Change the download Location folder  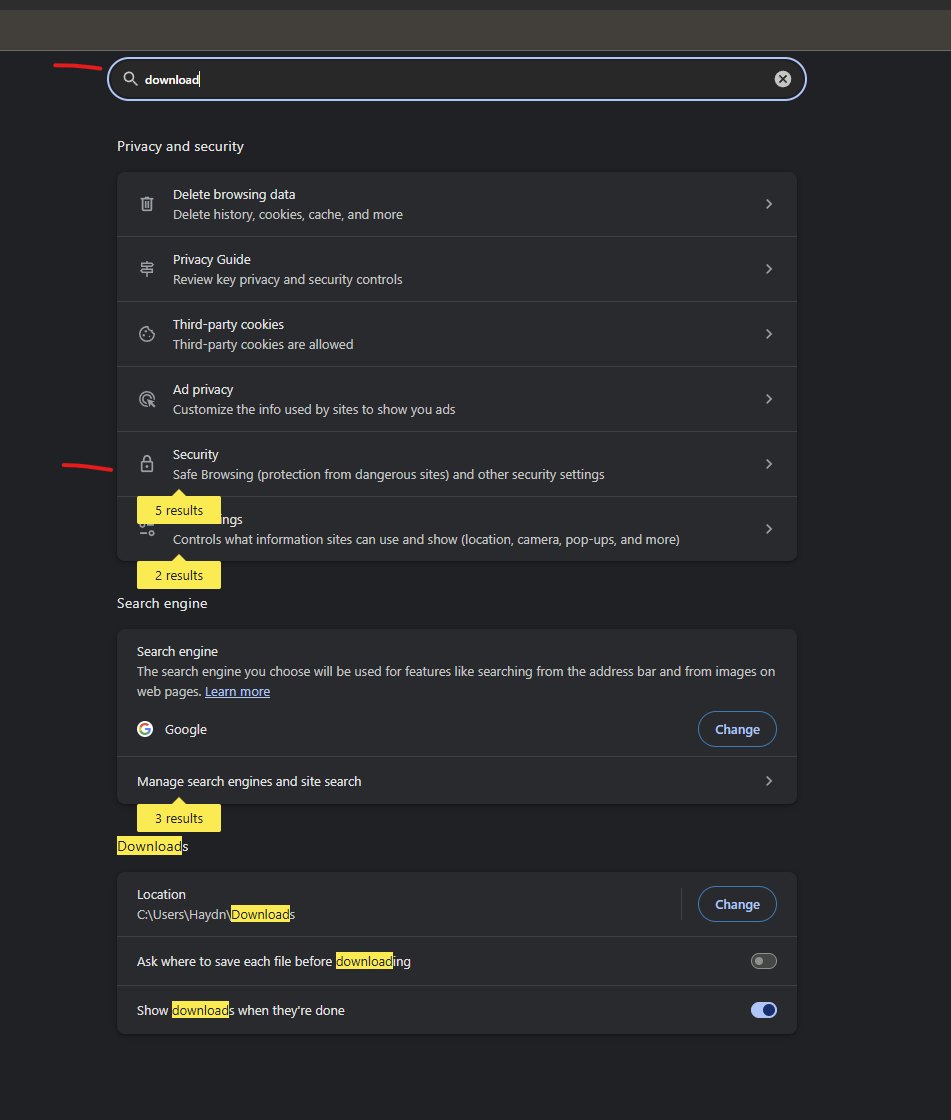(737, 904)
